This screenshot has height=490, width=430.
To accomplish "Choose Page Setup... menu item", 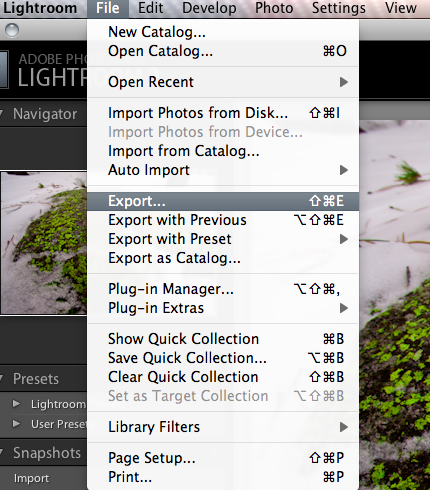I will (223, 458).
